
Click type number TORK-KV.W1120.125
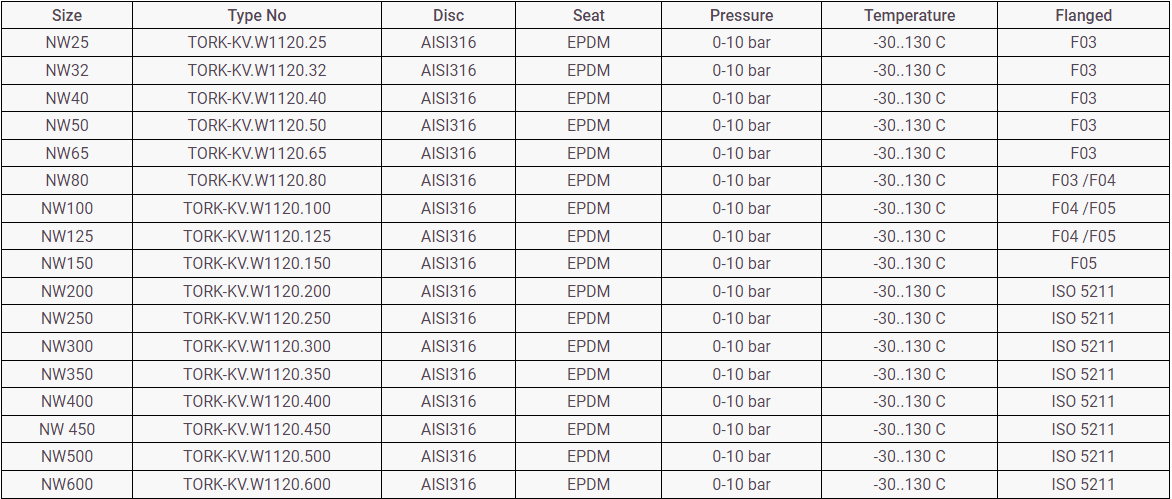(x=257, y=237)
